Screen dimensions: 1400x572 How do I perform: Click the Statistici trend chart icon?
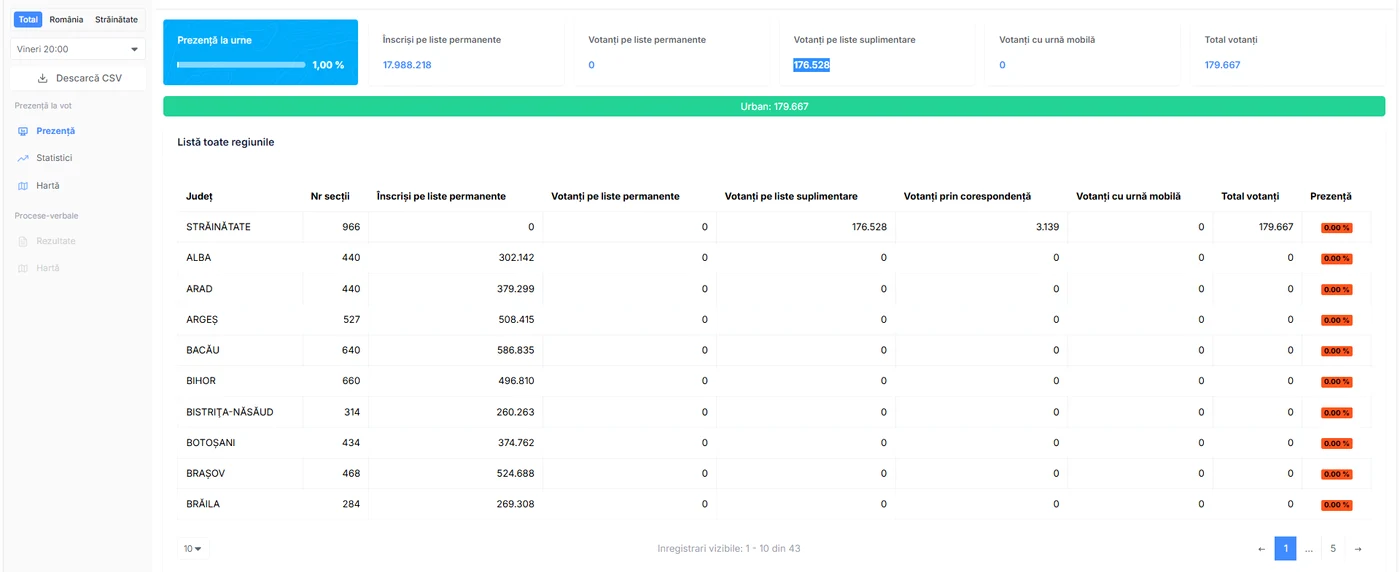(x=23, y=158)
